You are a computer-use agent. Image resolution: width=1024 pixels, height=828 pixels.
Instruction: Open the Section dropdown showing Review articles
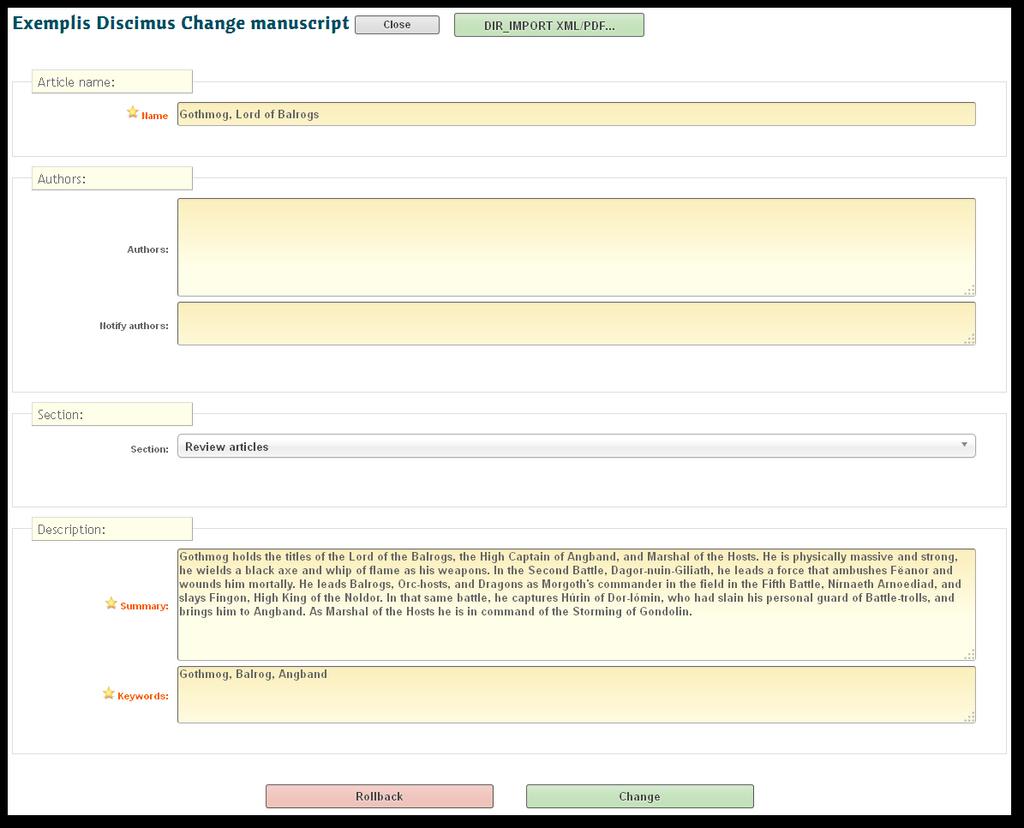(x=576, y=447)
